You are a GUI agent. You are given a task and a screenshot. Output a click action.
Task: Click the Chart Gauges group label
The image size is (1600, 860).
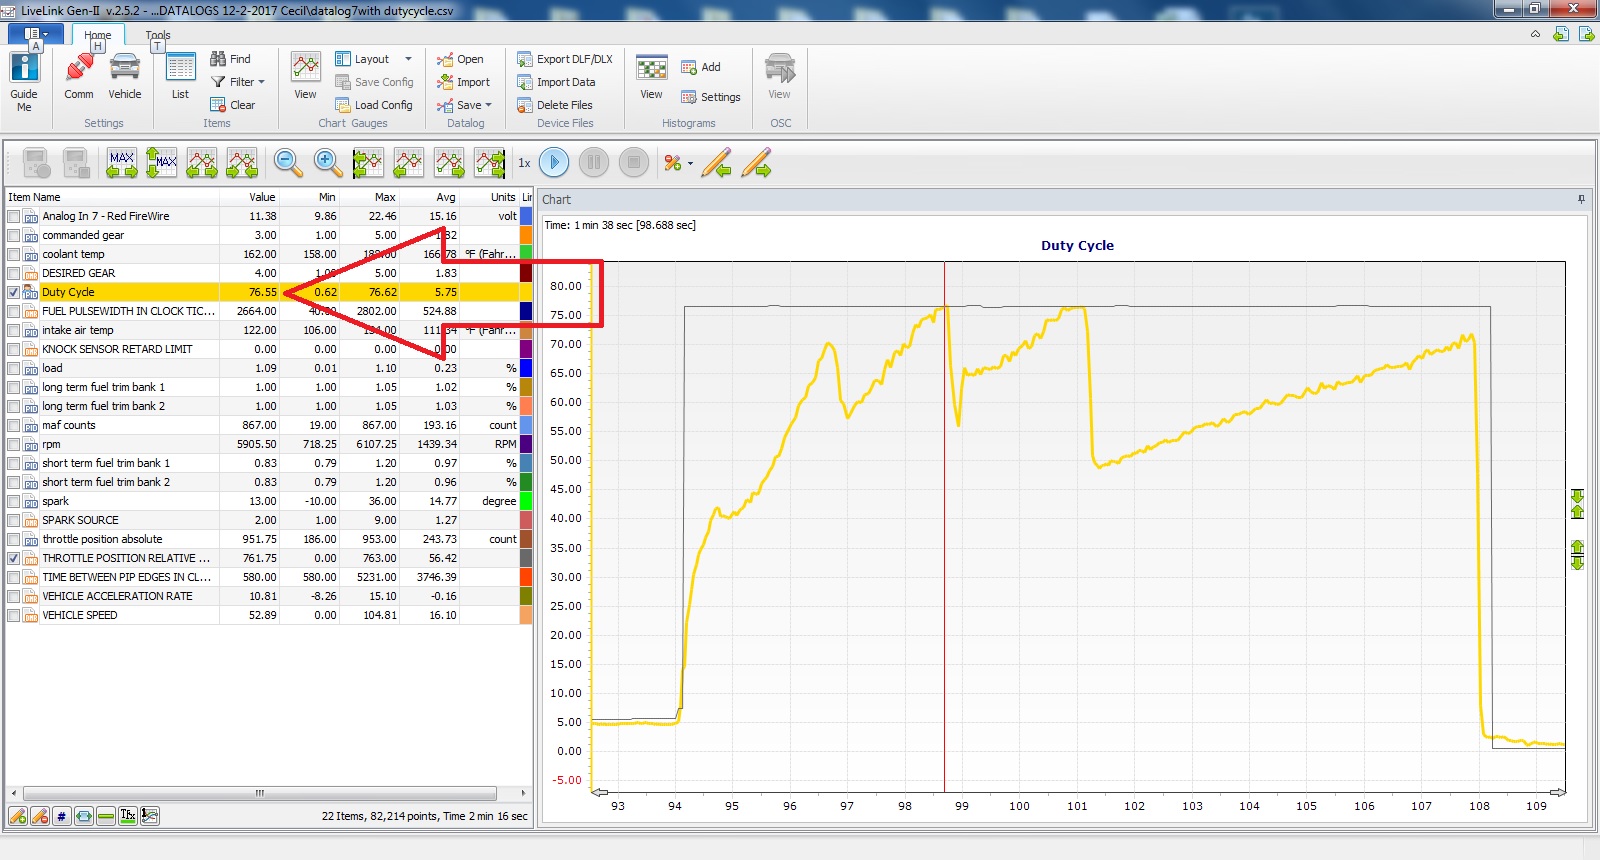pos(353,124)
